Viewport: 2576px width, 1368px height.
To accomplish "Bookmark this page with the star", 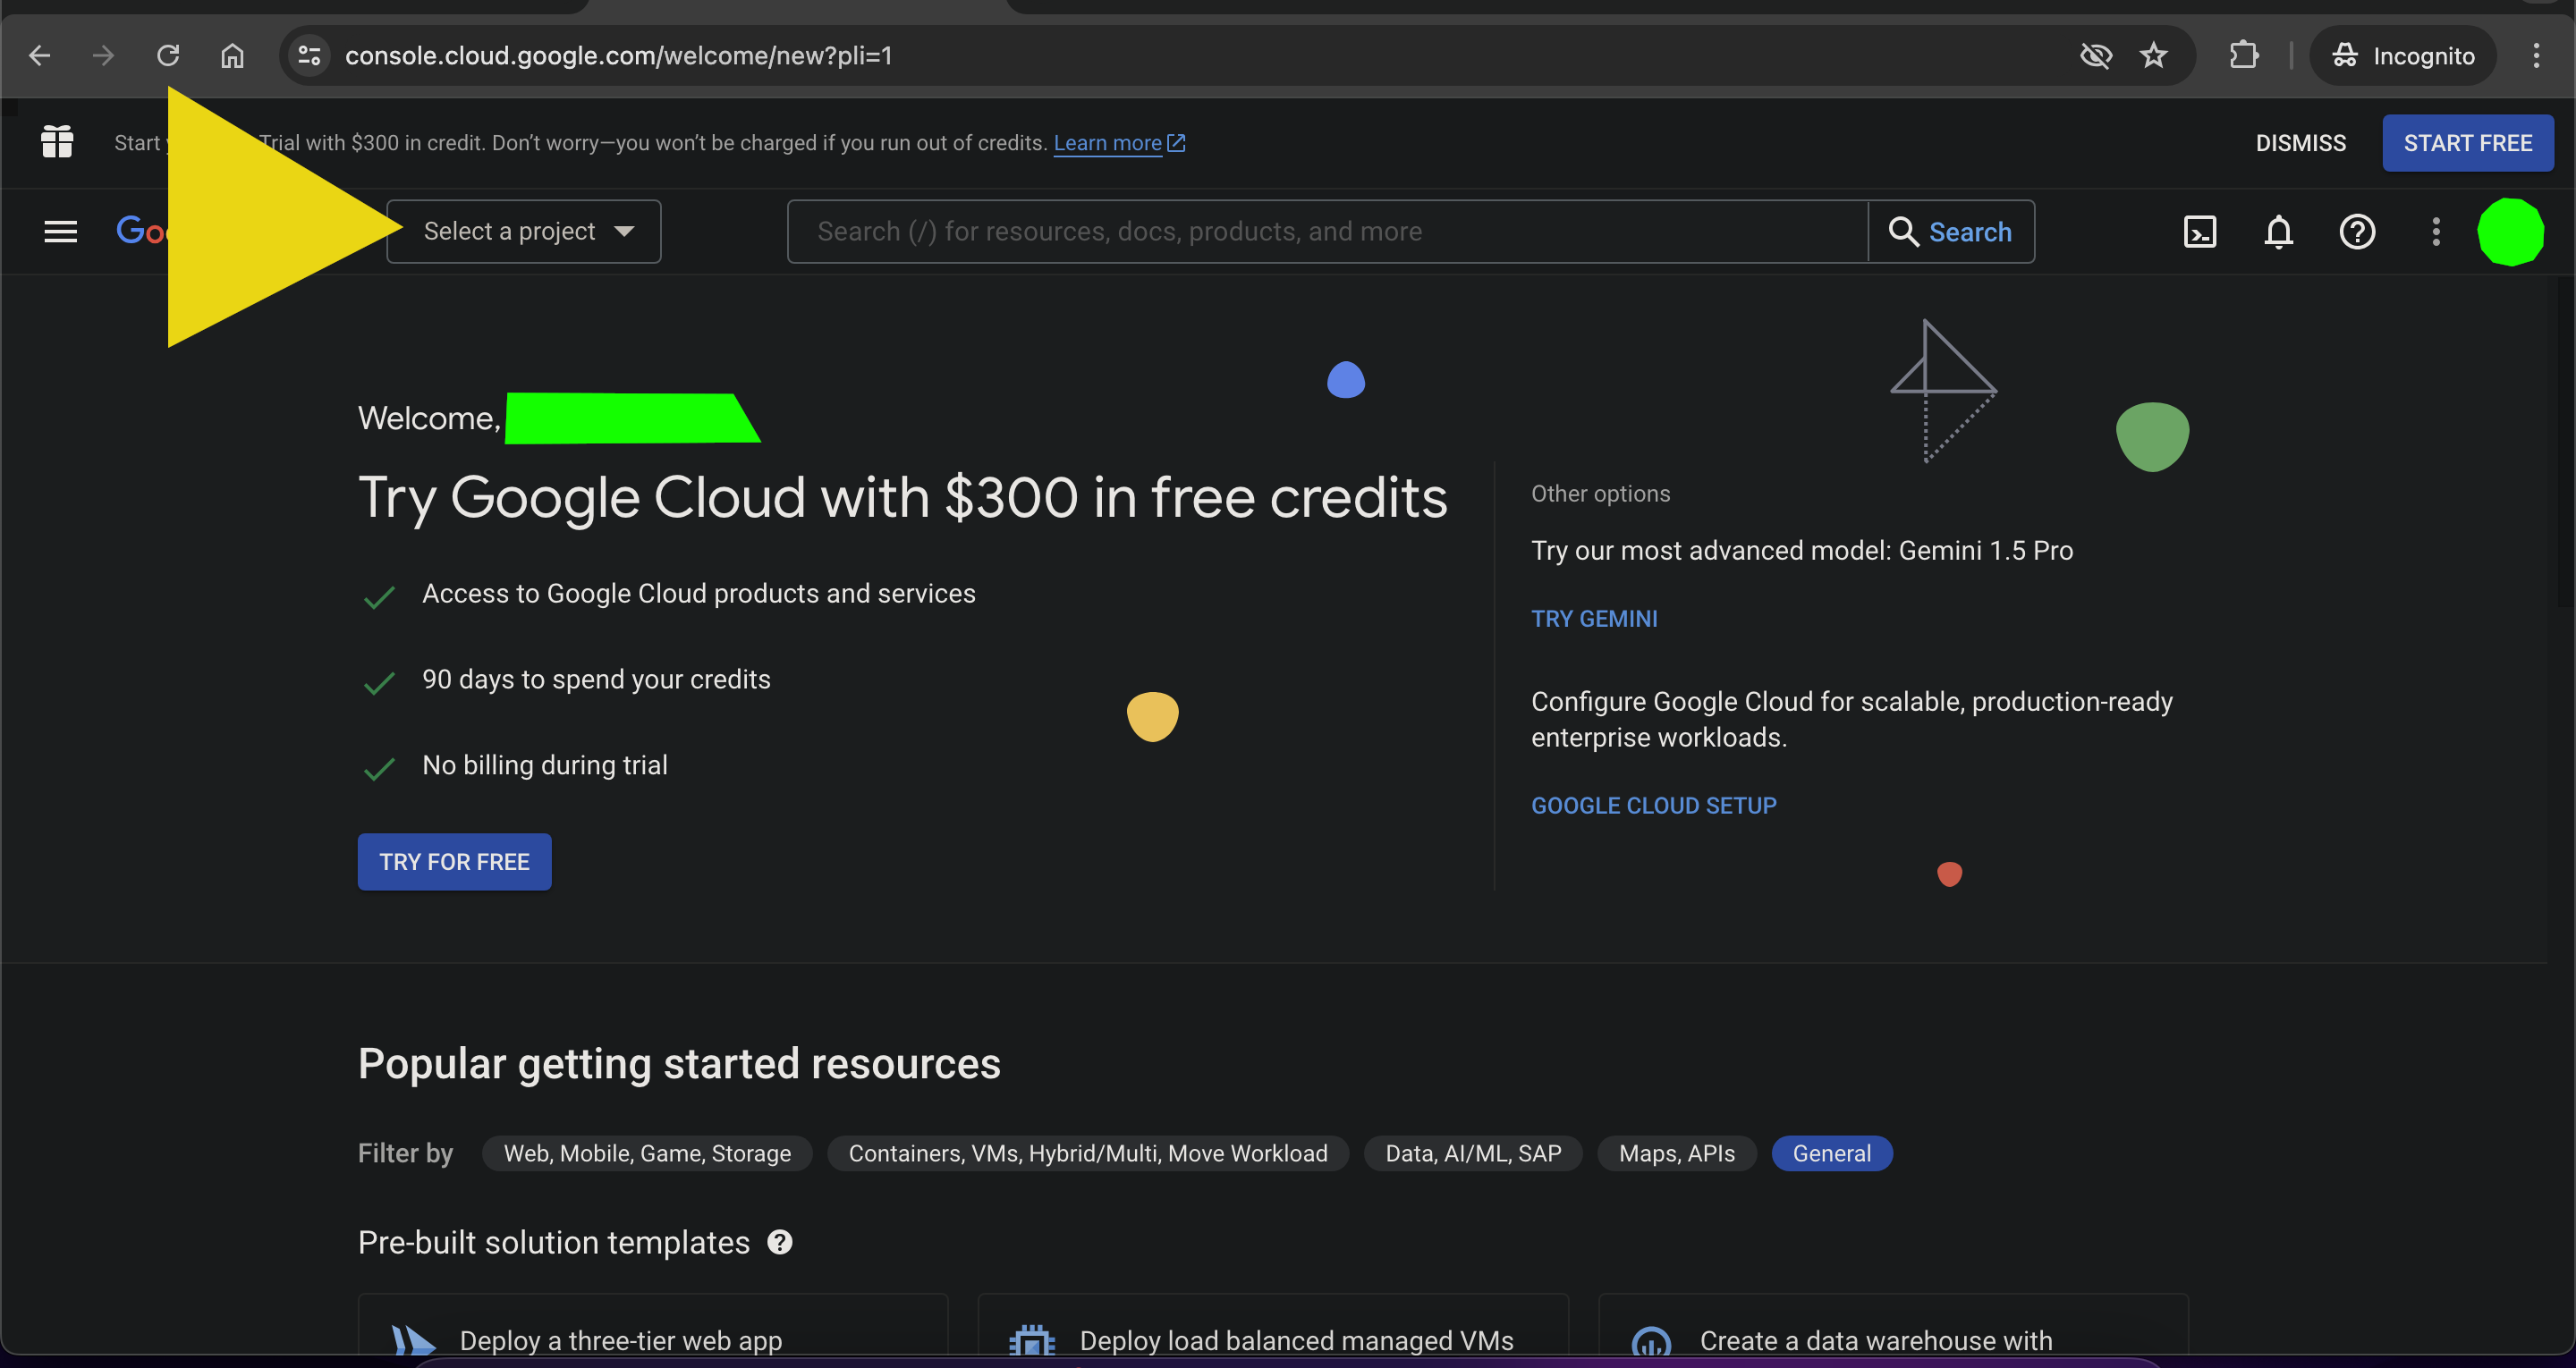I will pos(2154,56).
